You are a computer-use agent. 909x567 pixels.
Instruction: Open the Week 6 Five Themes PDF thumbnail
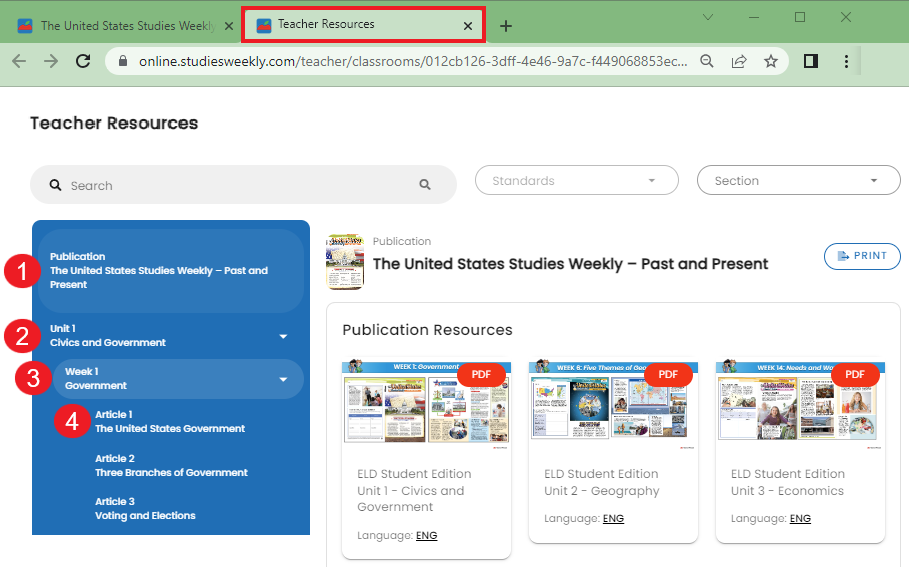(613, 403)
